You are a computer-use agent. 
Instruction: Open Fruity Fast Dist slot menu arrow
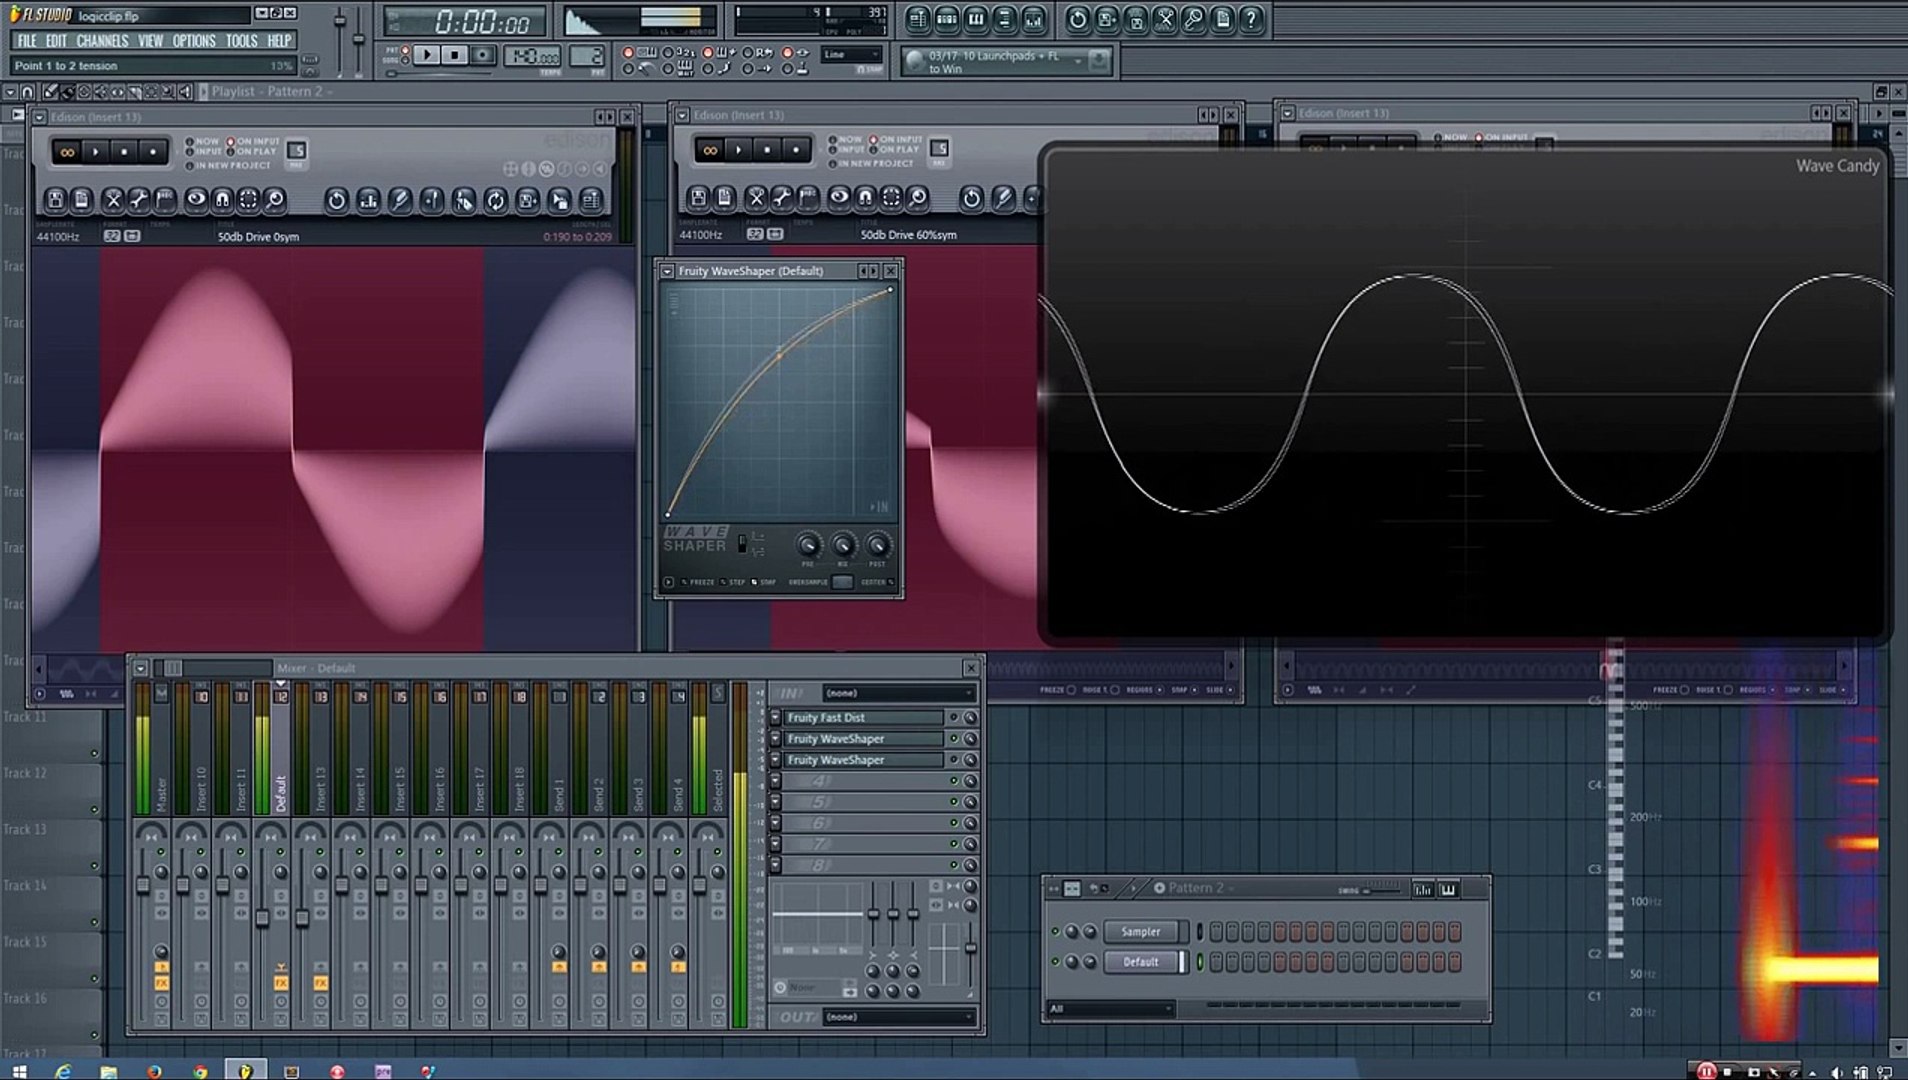coord(775,718)
